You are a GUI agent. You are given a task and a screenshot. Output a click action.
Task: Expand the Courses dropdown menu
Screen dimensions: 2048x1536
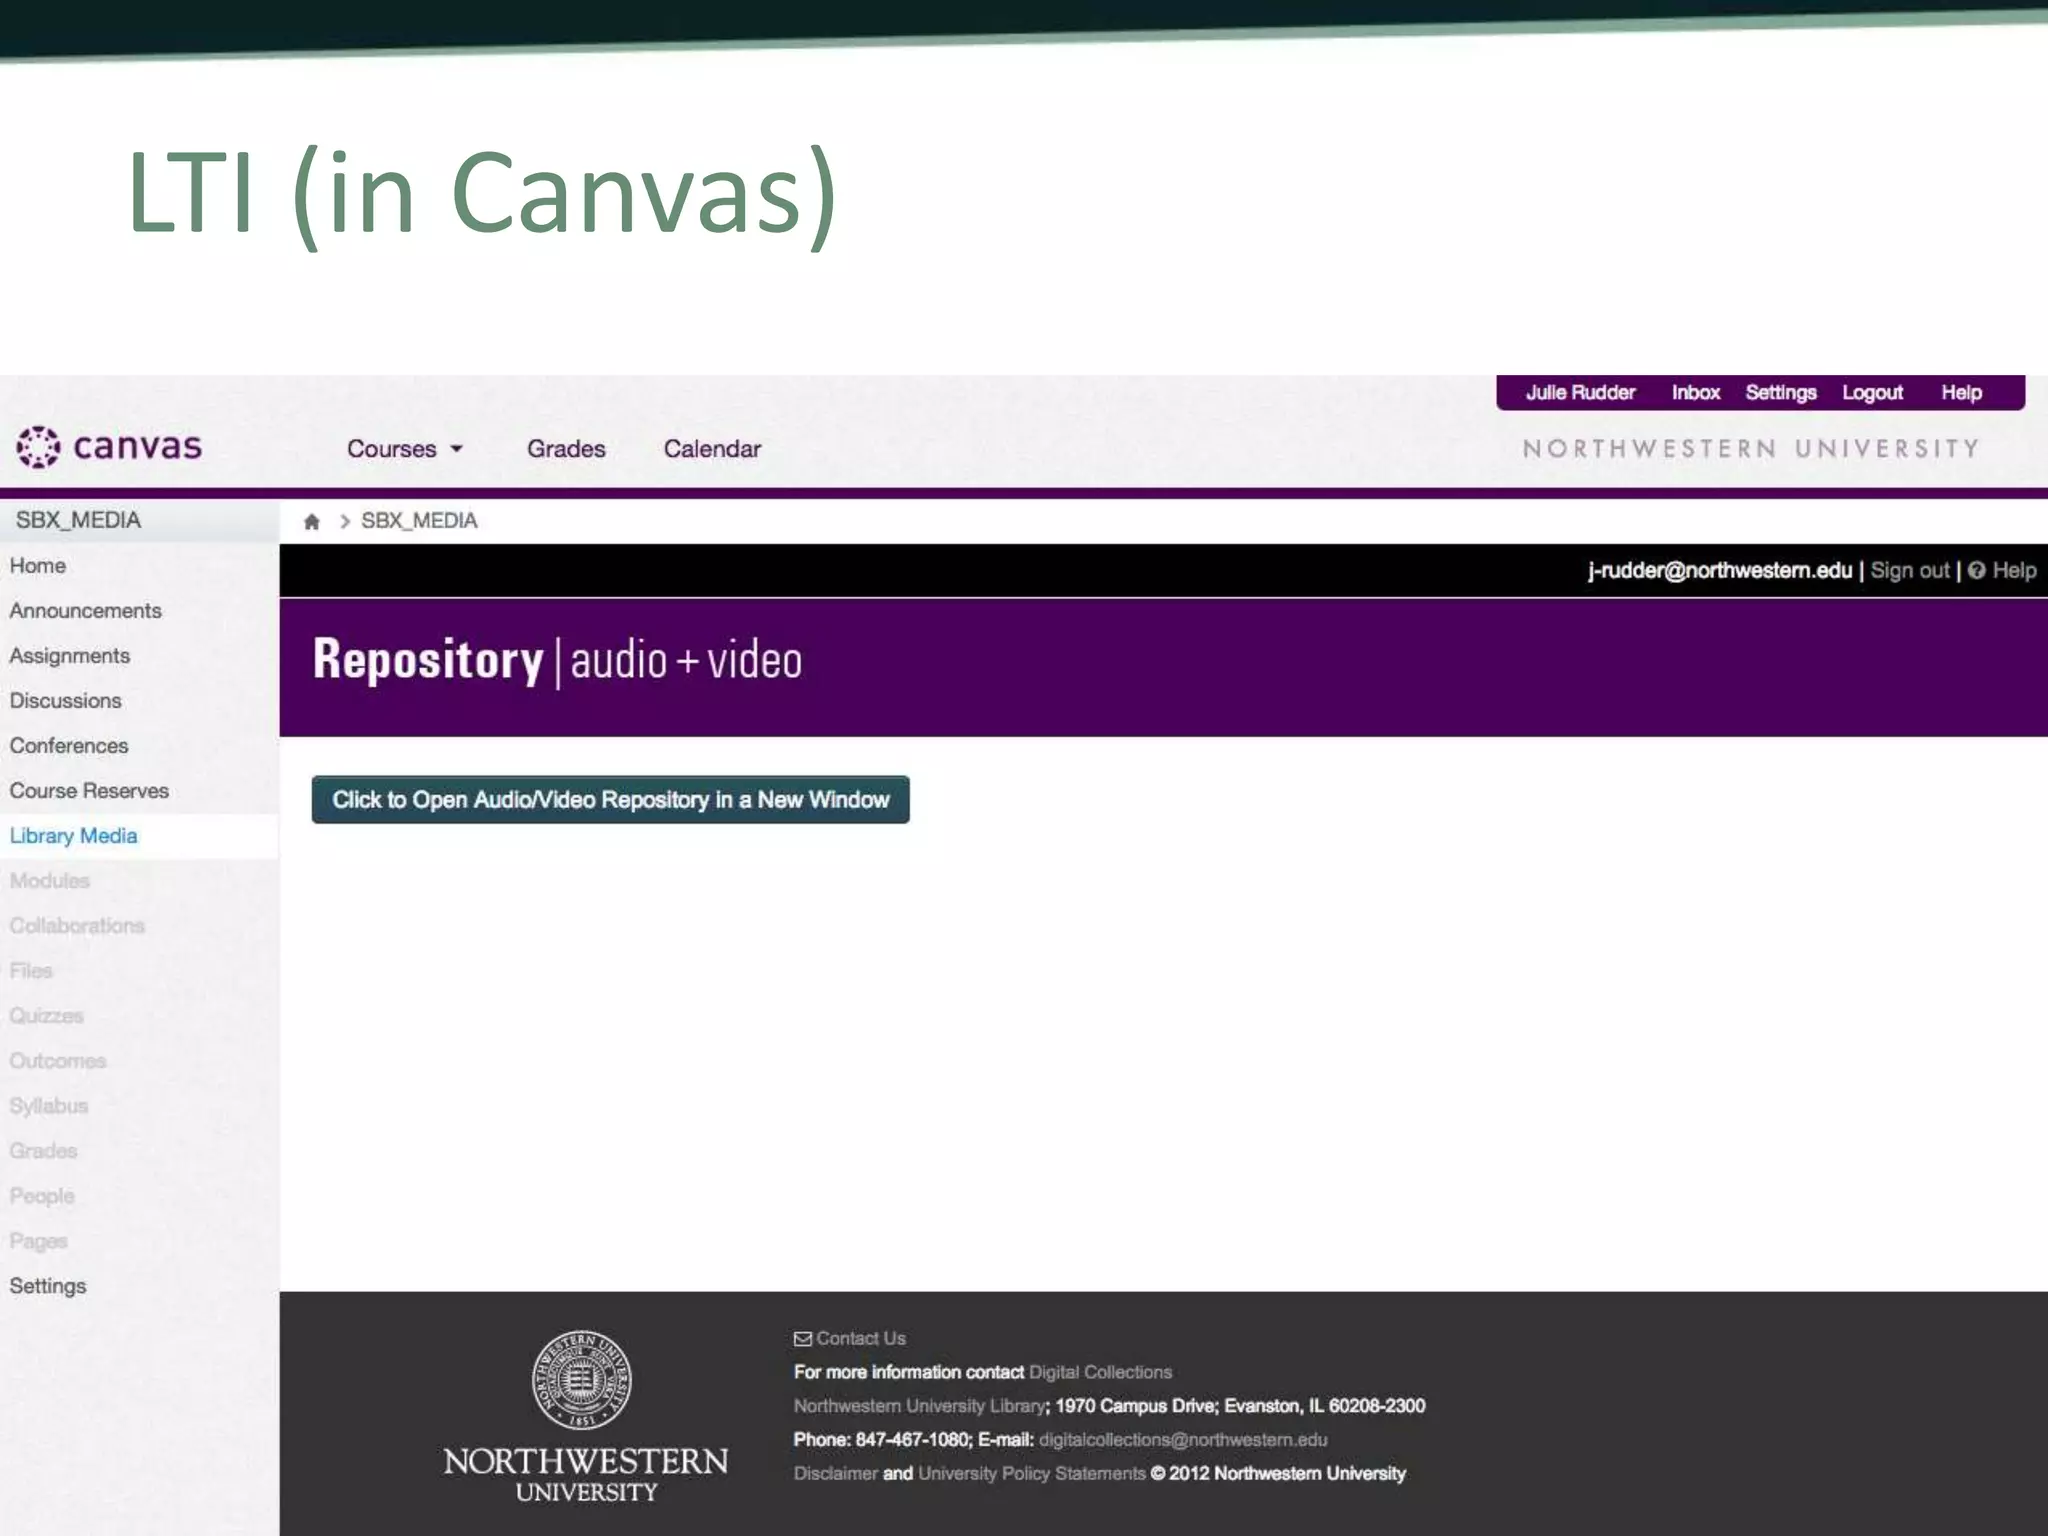[x=404, y=449]
